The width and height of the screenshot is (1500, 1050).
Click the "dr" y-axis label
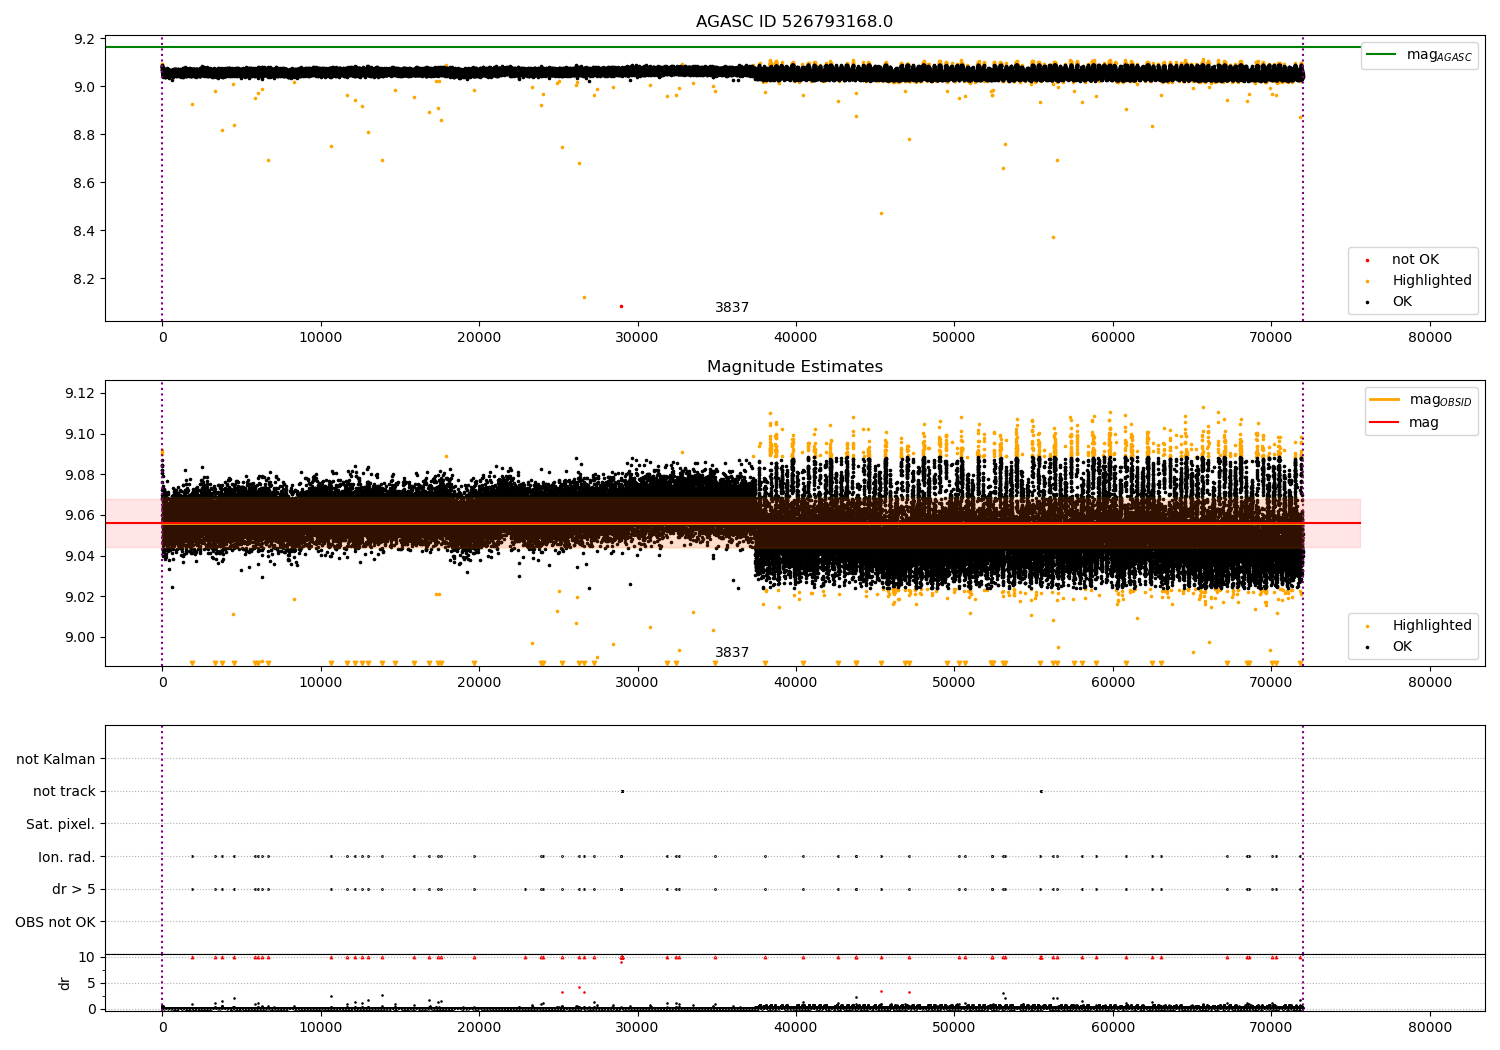65,983
